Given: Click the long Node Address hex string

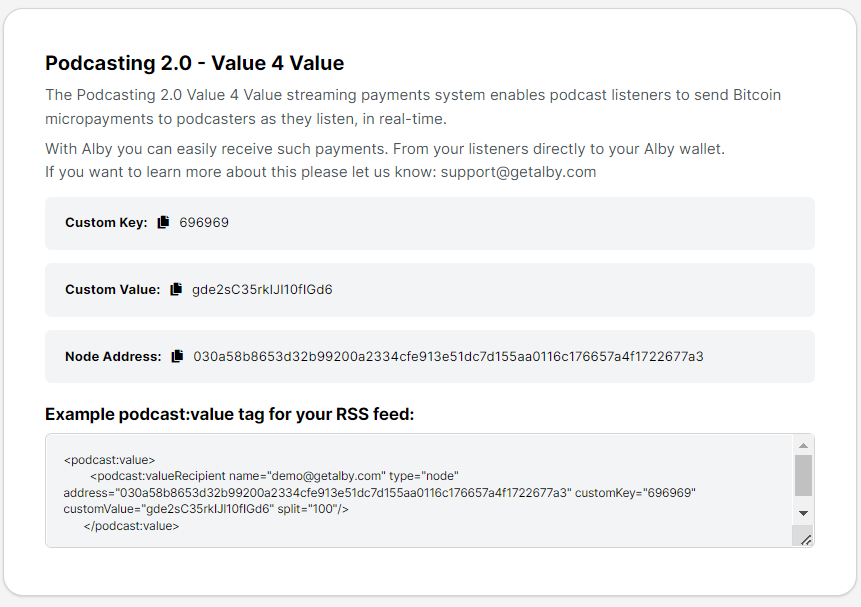Looking at the screenshot, I should (448, 357).
